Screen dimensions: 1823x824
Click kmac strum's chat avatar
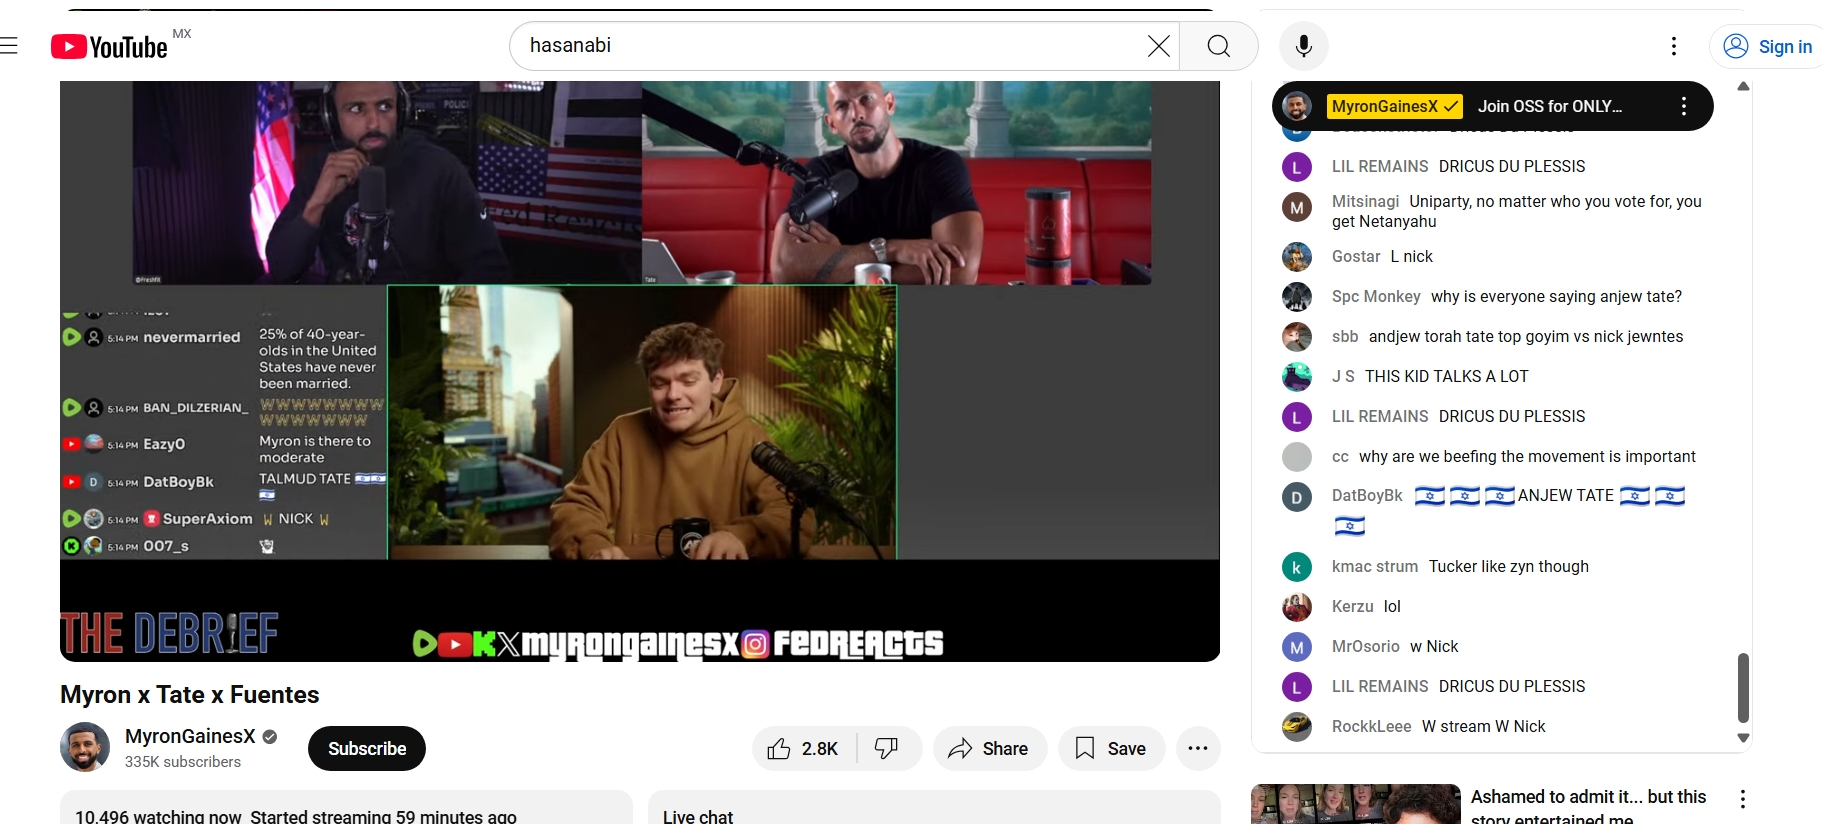tap(1297, 567)
